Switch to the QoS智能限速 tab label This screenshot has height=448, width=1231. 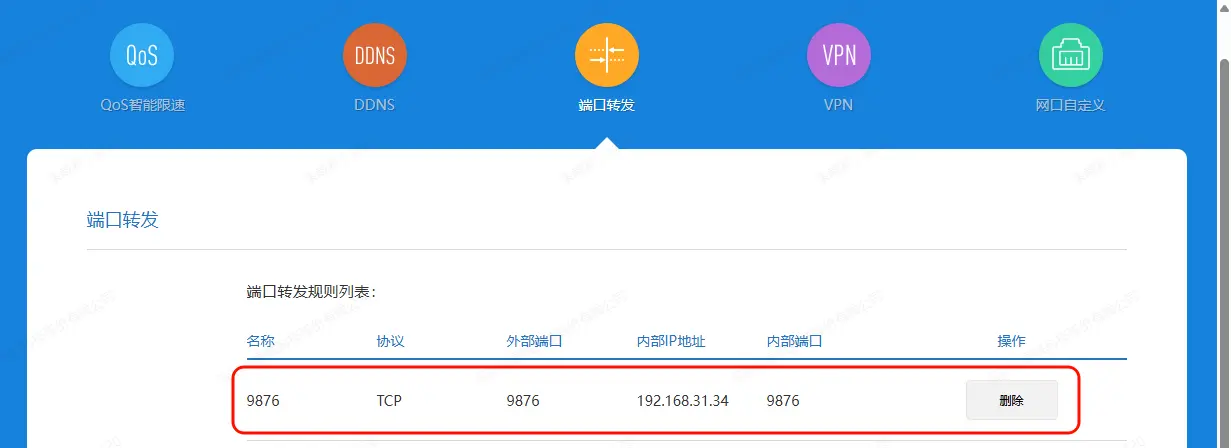click(142, 105)
